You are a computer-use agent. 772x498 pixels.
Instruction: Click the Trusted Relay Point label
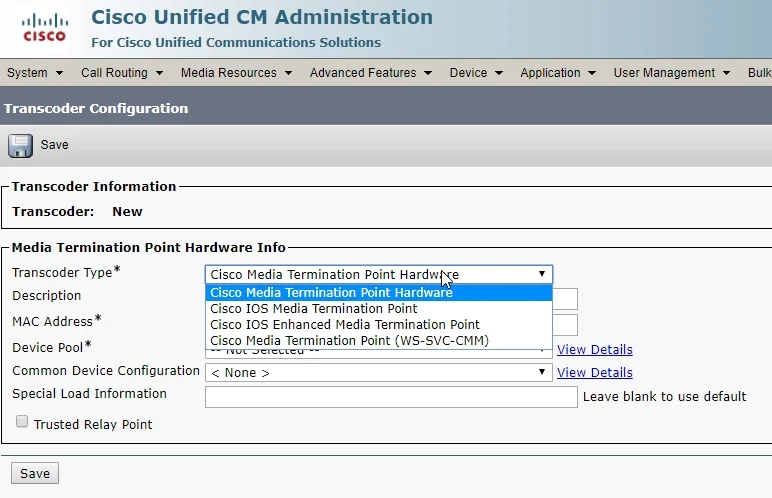(93, 425)
